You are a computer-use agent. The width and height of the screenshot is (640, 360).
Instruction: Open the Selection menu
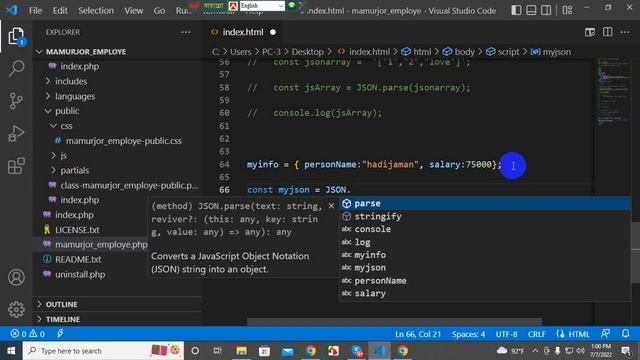pyautogui.click(x=96, y=11)
